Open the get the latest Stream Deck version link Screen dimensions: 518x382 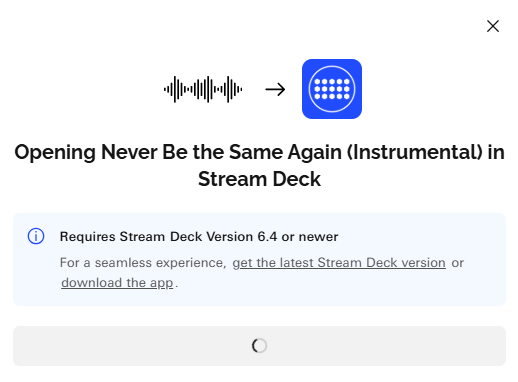click(x=339, y=263)
